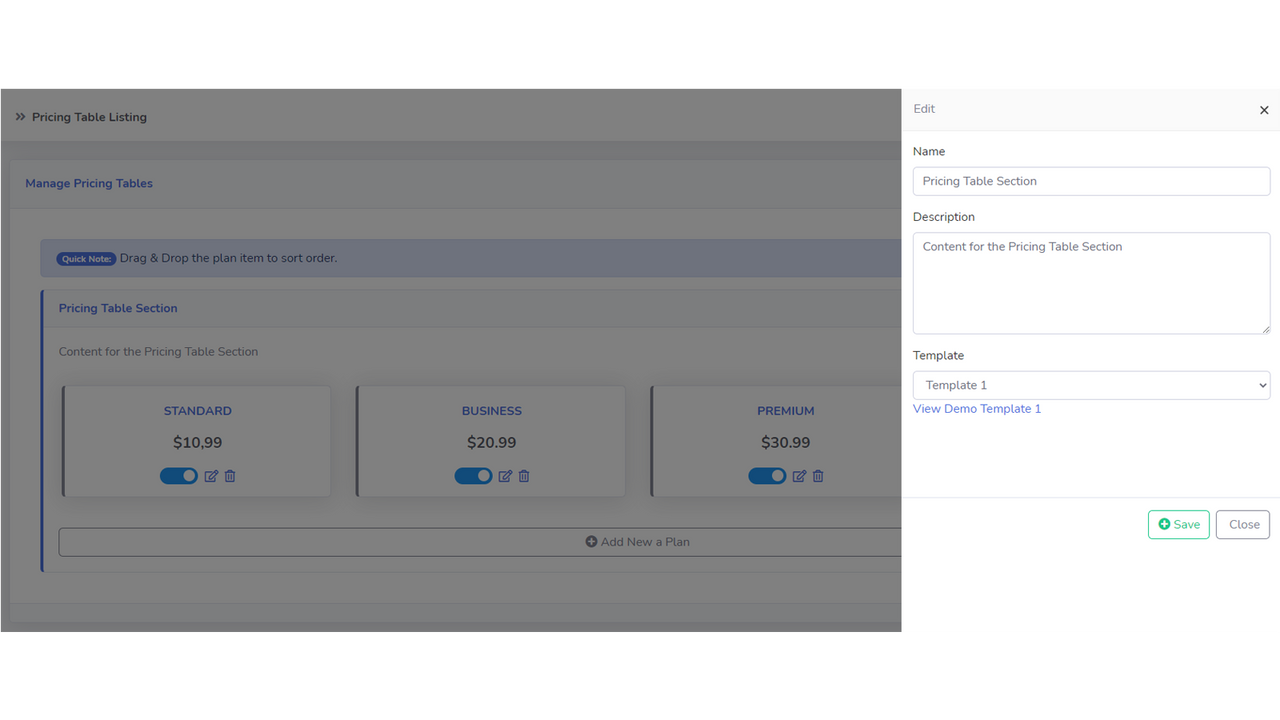Viewport: 1280px width, 720px height.
Task: Close the Edit panel with the Close button
Action: tap(1242, 524)
